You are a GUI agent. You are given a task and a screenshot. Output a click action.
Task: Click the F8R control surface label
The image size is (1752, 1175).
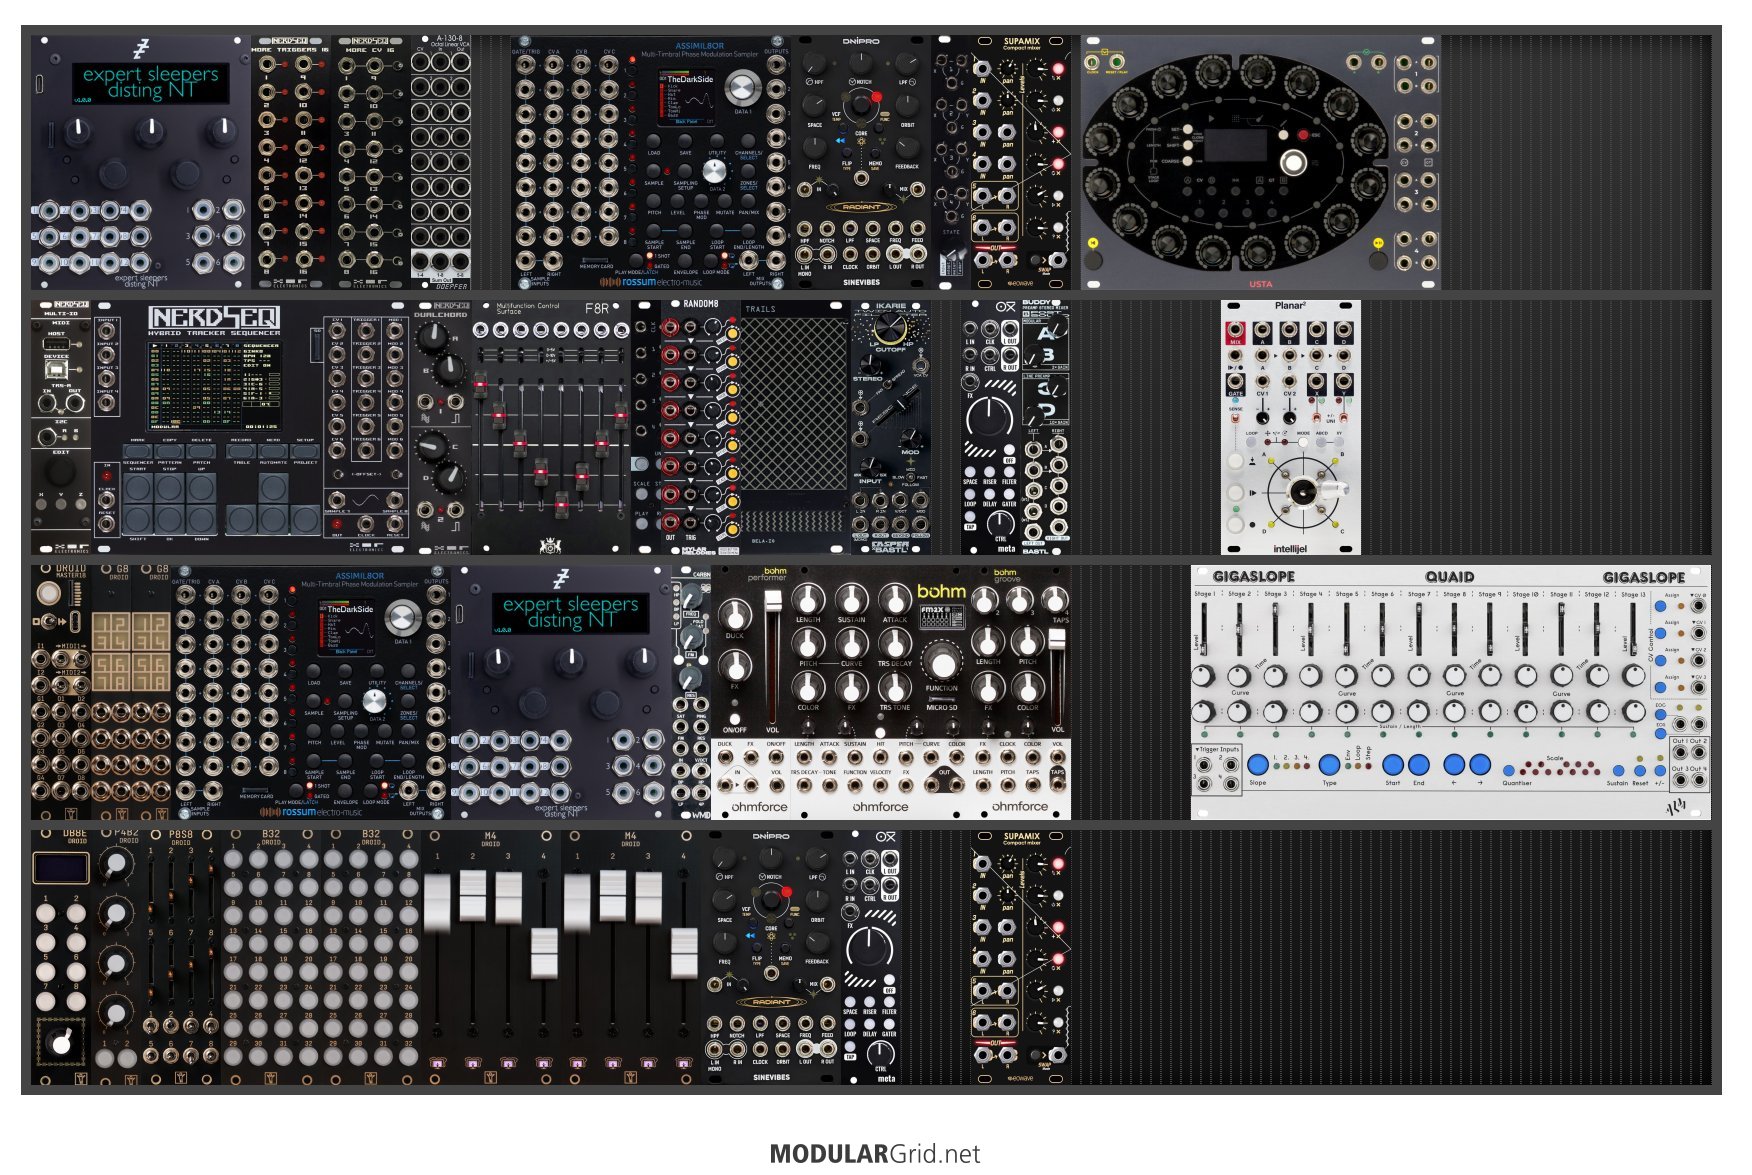(596, 309)
